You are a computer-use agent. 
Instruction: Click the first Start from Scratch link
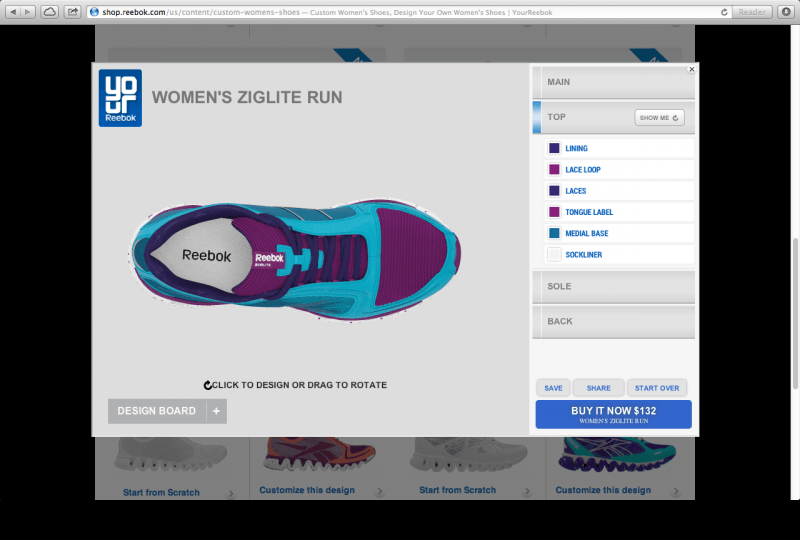pyautogui.click(x=161, y=493)
